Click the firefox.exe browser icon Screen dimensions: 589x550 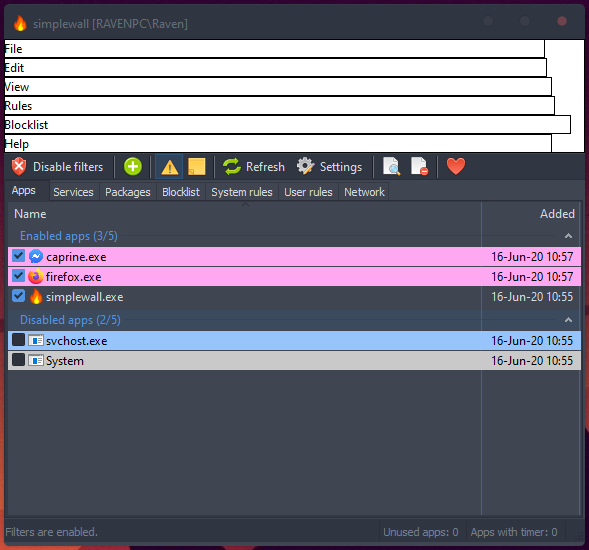click(x=36, y=277)
